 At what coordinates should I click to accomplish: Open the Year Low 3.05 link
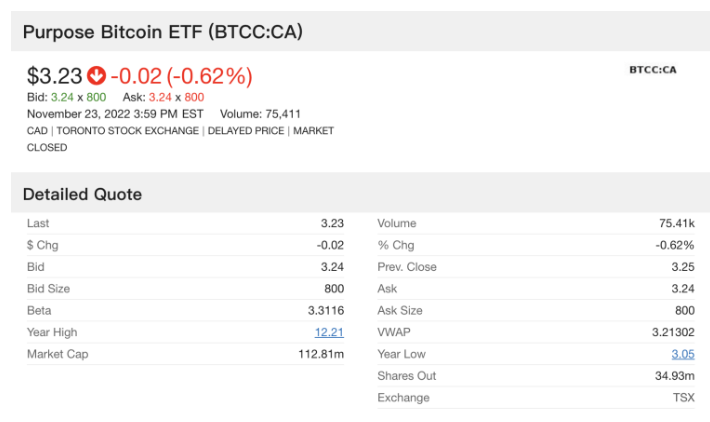coord(683,354)
